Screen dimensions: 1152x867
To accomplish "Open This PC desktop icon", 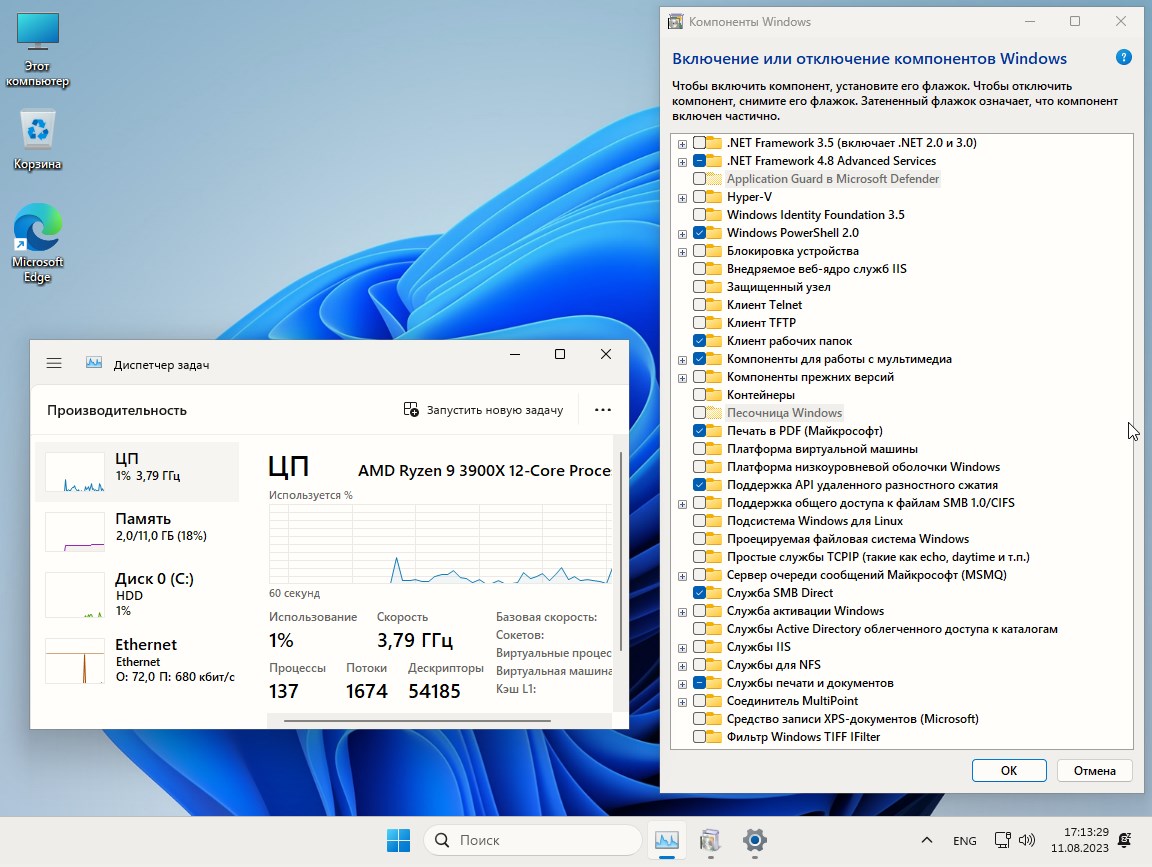I will coord(37,50).
